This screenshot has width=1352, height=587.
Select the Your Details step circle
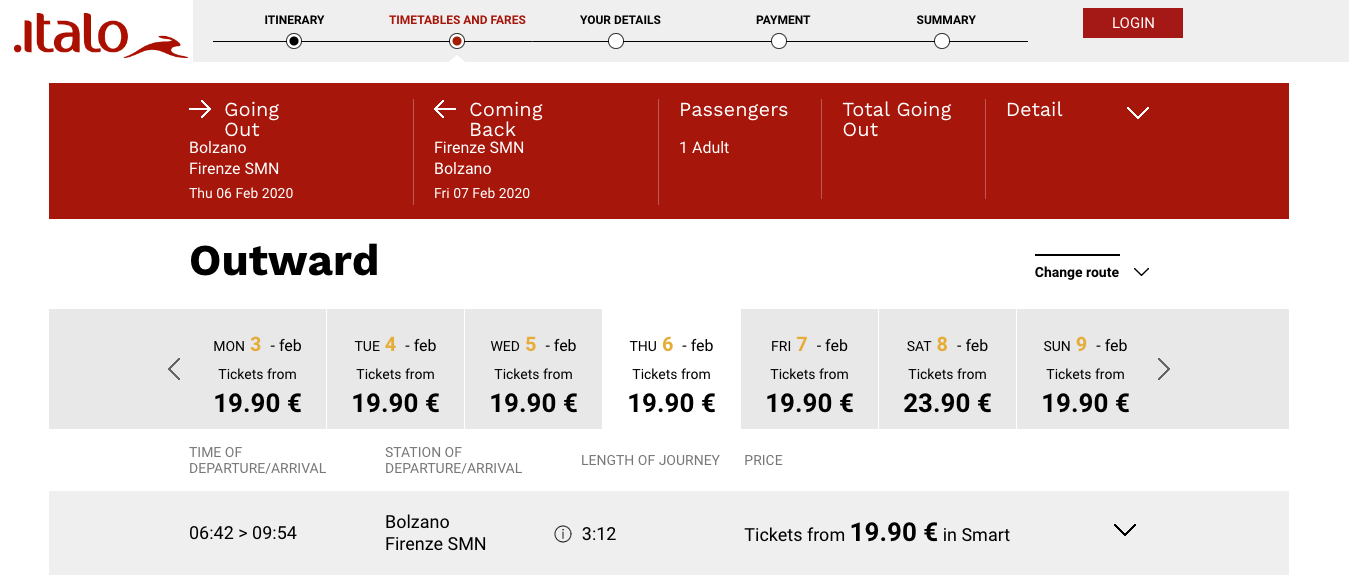click(616, 41)
